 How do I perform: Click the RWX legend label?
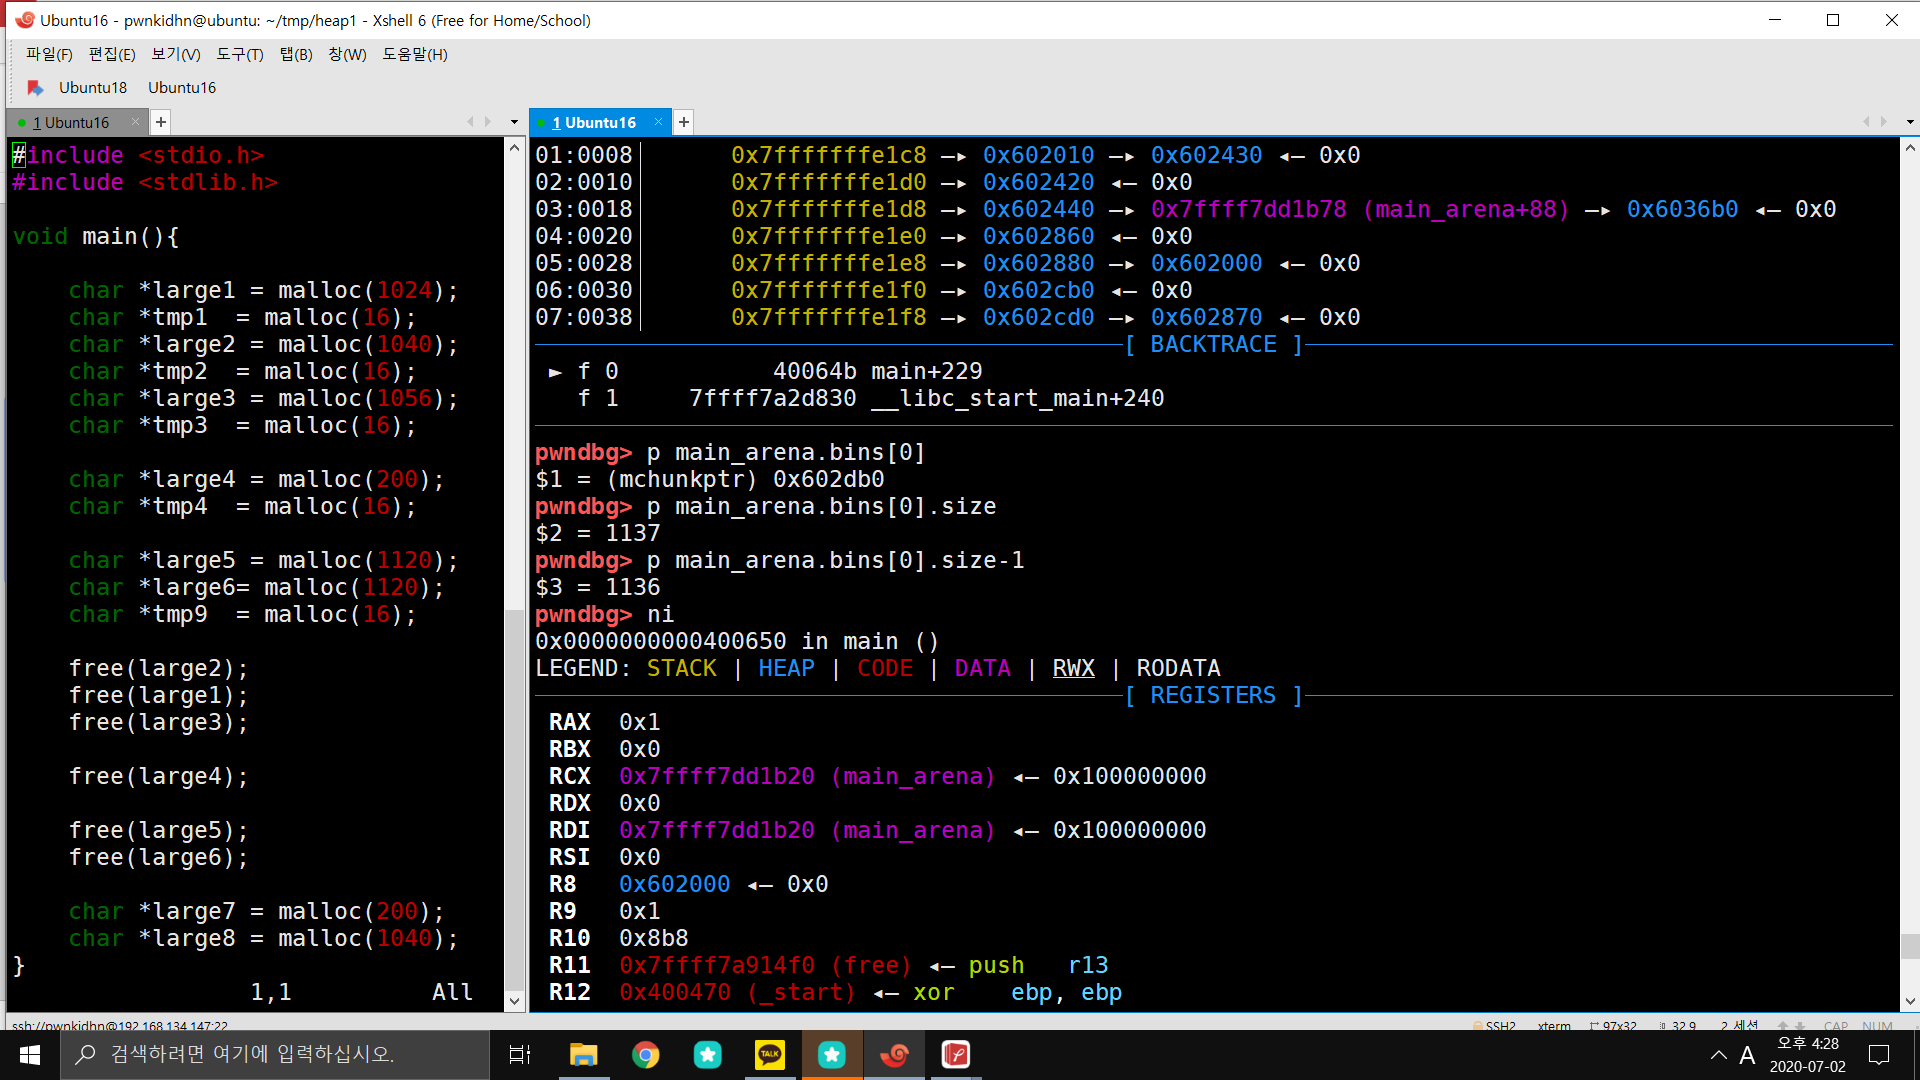(x=1073, y=668)
